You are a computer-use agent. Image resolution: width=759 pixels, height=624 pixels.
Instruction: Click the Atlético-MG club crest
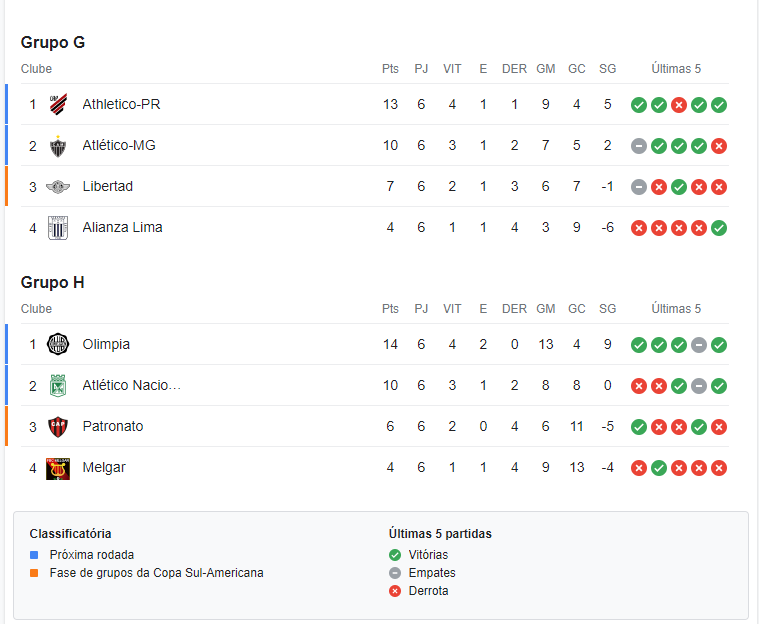pos(58,146)
